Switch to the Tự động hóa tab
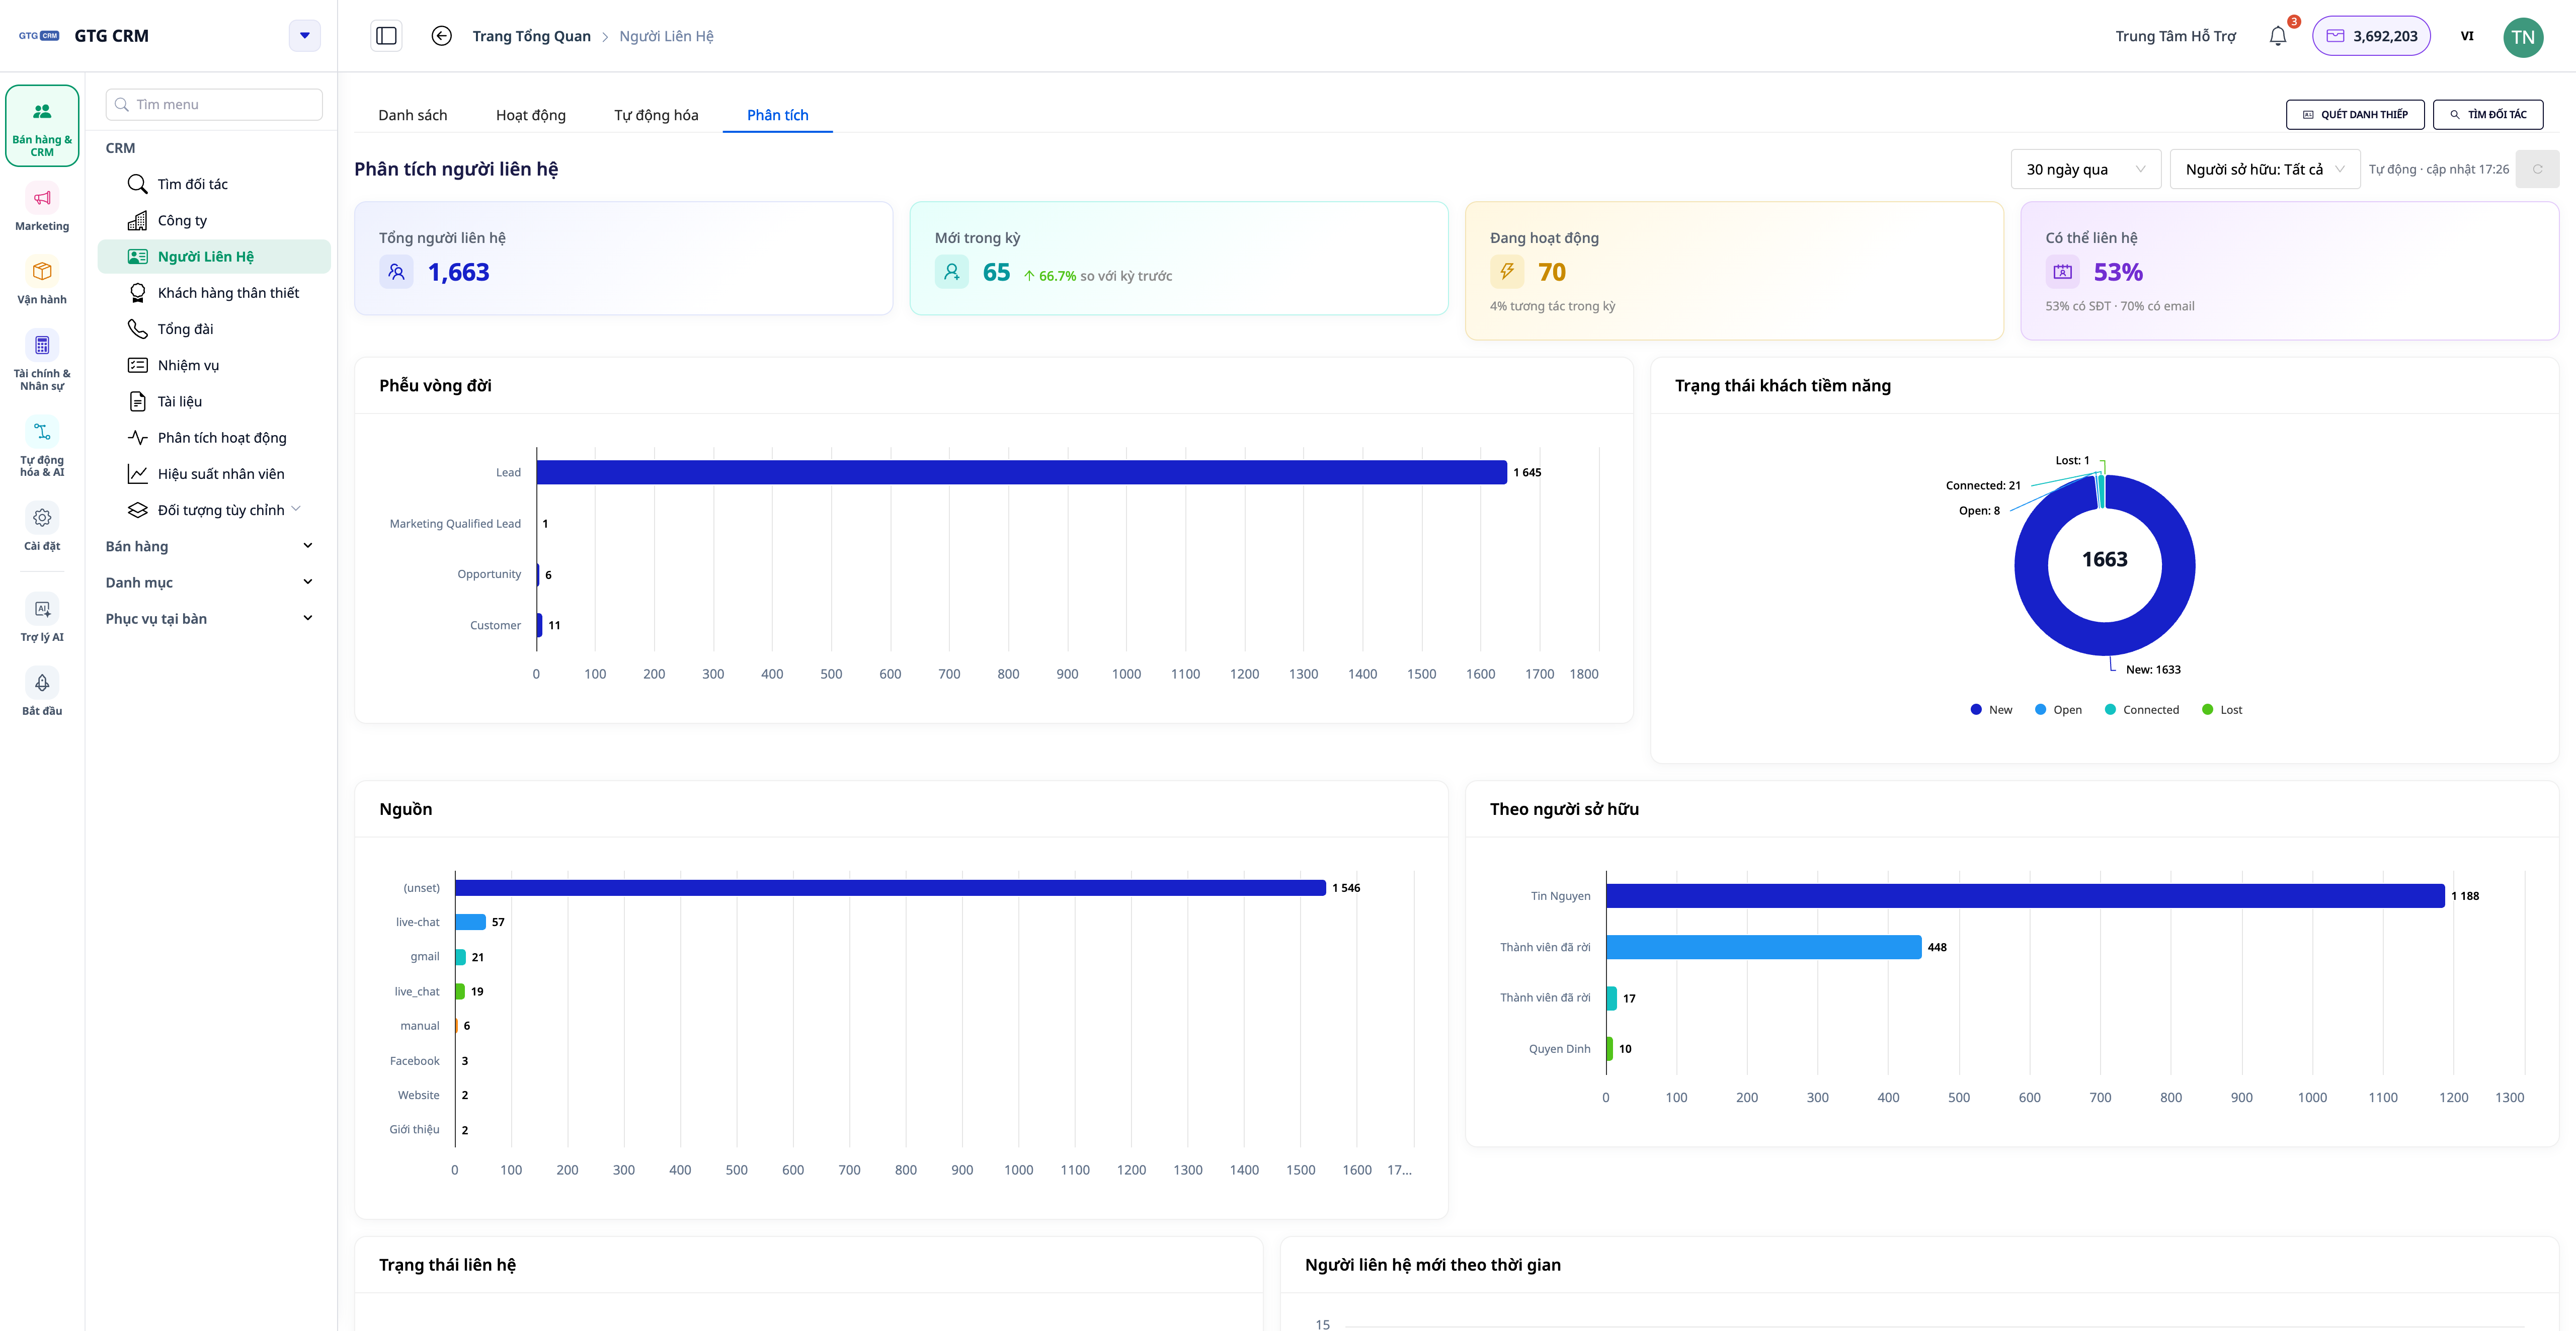 tap(656, 115)
